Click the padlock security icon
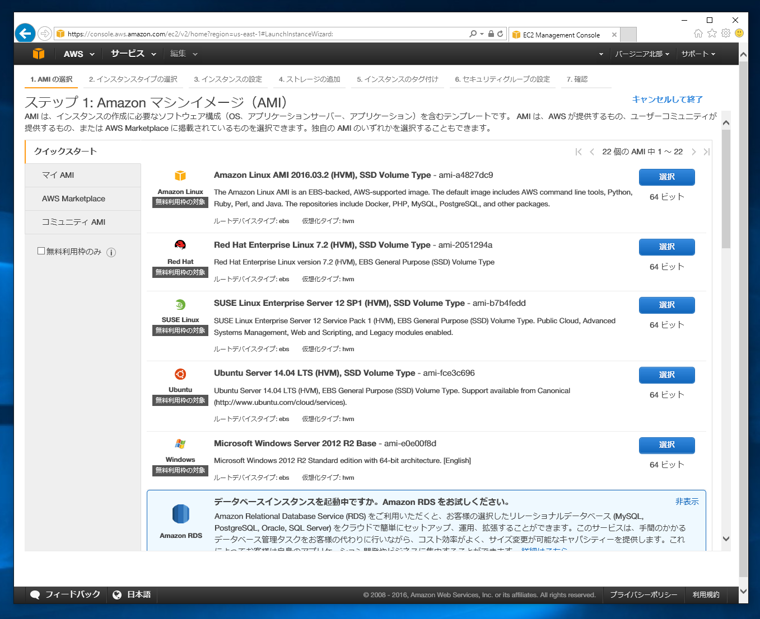Viewport: 760px width, 619px height. (491, 34)
